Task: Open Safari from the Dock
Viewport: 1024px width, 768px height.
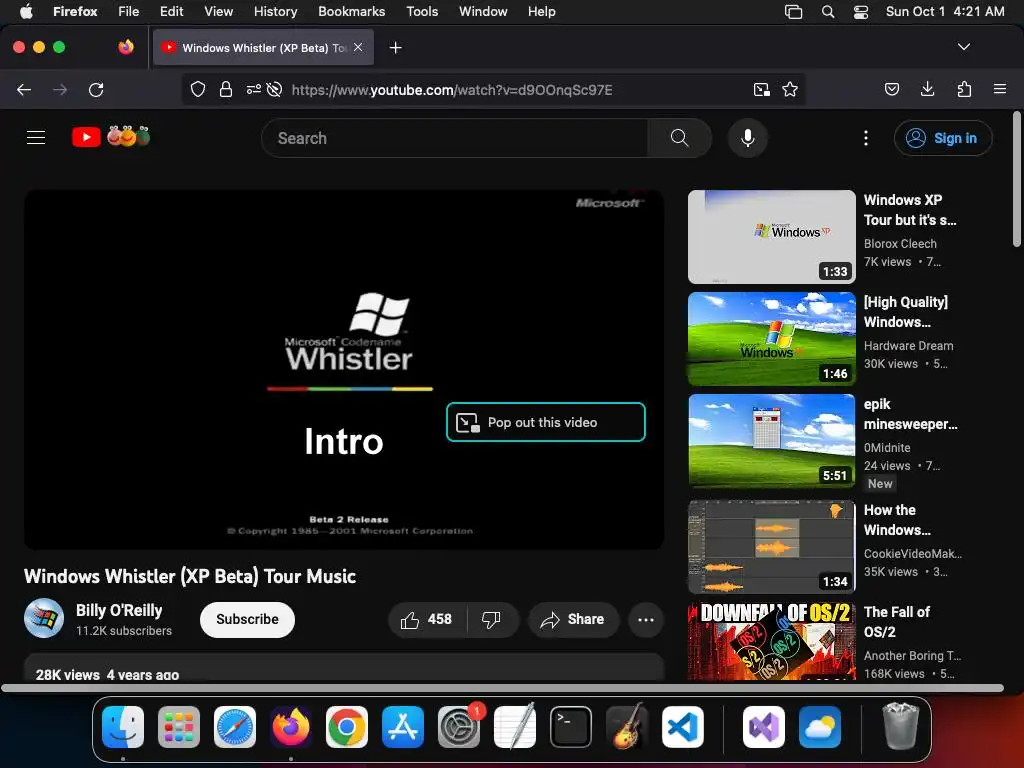Action: click(x=235, y=727)
